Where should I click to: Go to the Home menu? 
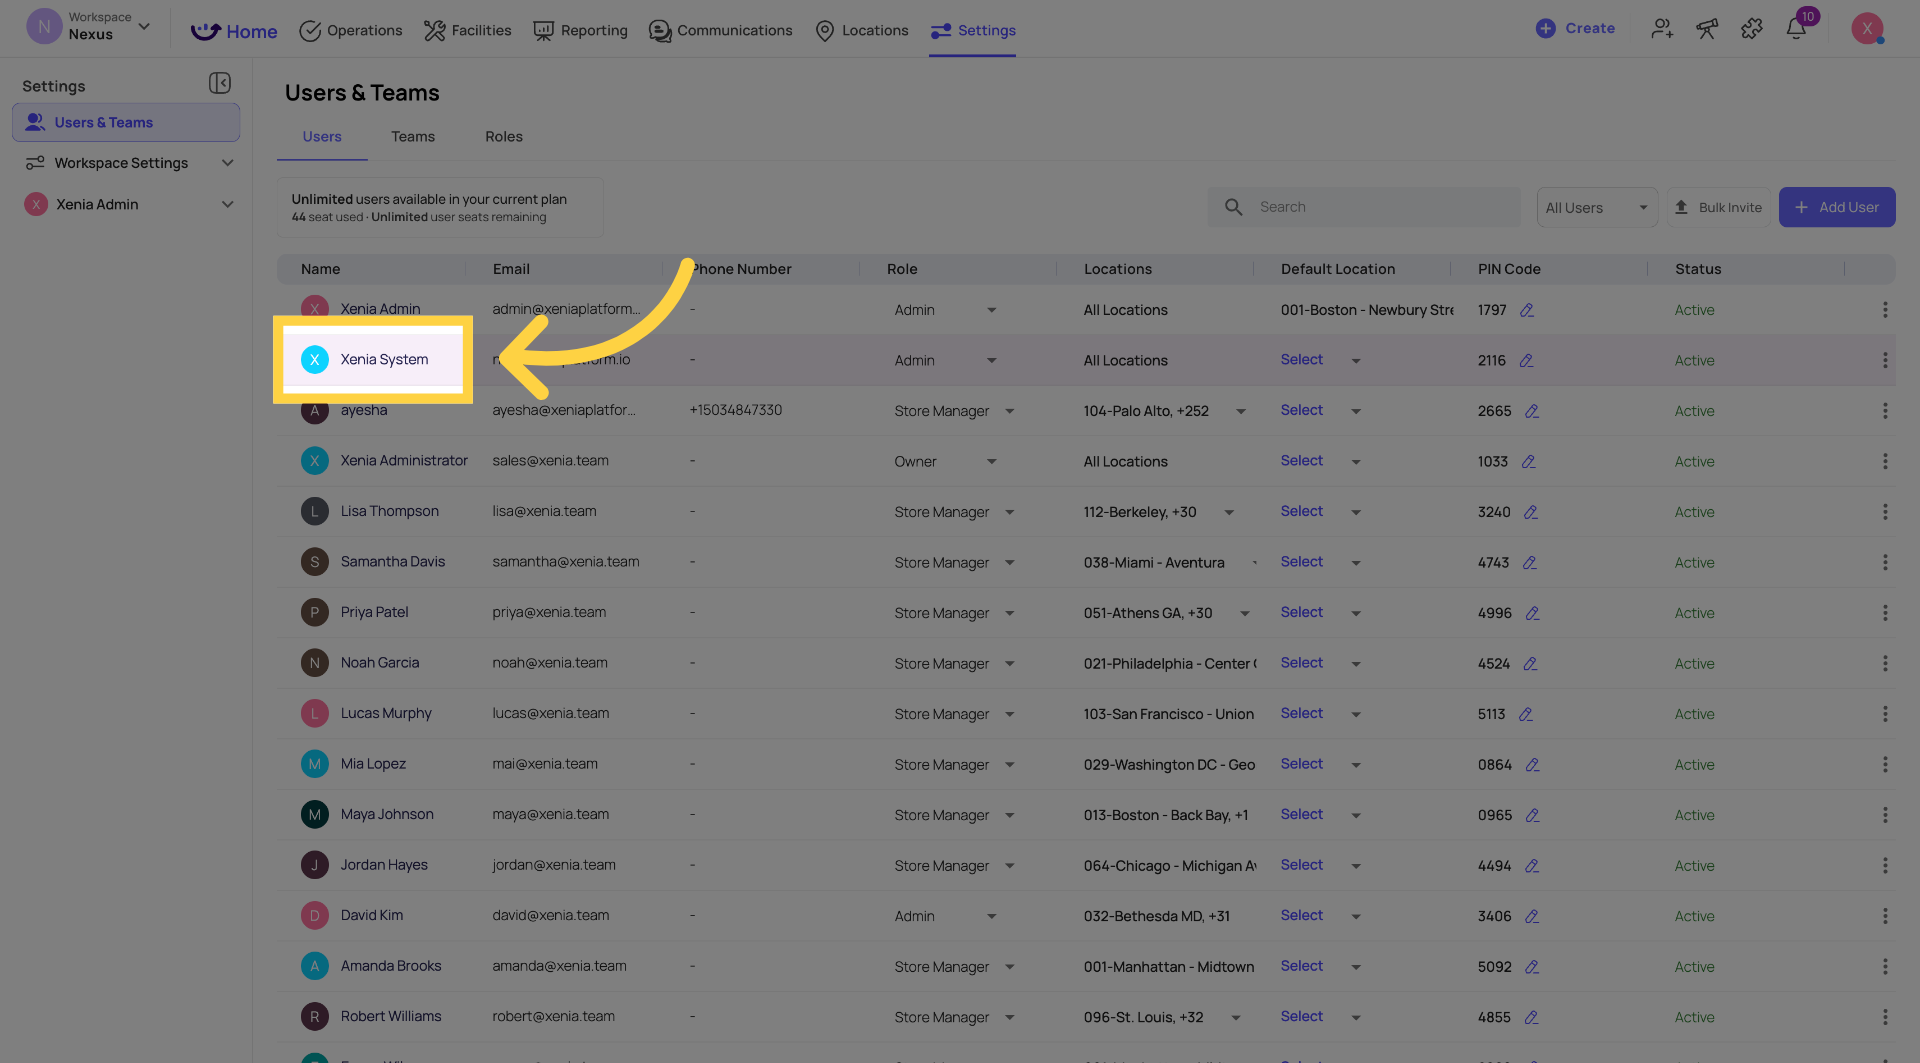(234, 31)
